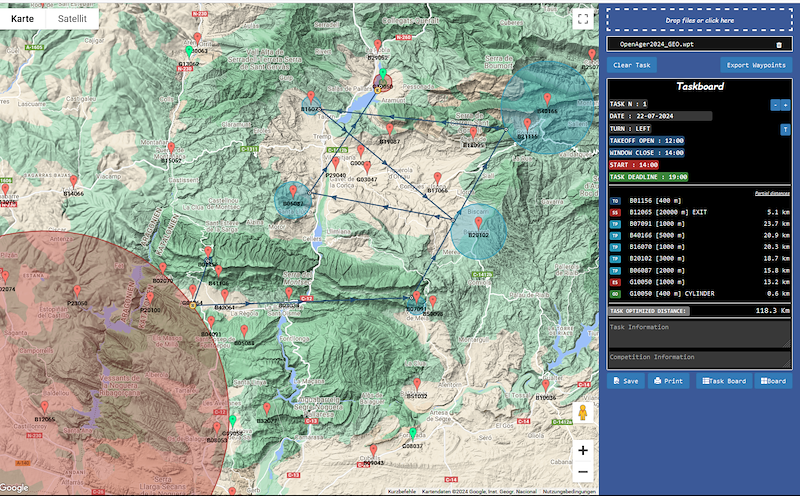This screenshot has width=800, height=496.
Task: Open Kurzbefehle link at map bottom
Action: pyautogui.click(x=402, y=491)
